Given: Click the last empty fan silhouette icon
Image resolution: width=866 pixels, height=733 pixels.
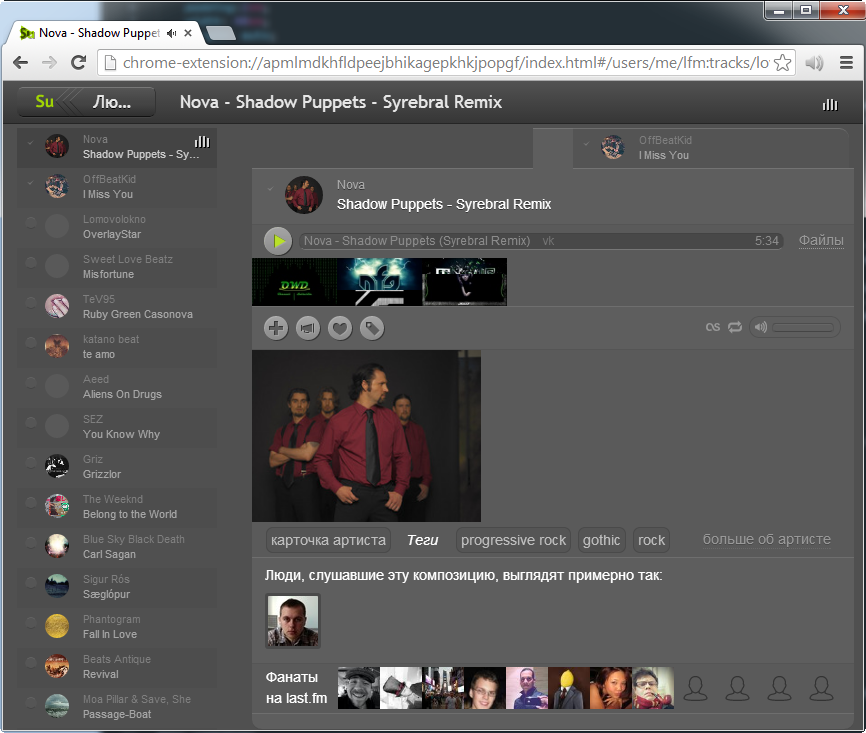Looking at the screenshot, I should click(821, 688).
